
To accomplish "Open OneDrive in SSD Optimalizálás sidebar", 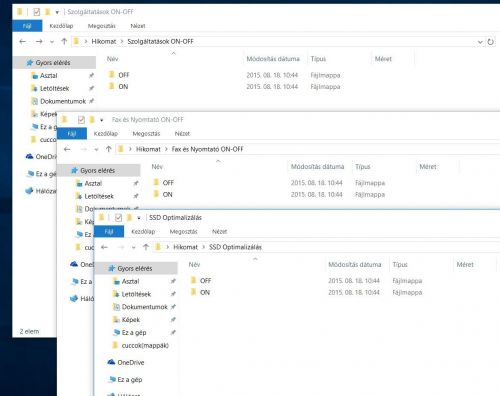I will click(x=131, y=362).
